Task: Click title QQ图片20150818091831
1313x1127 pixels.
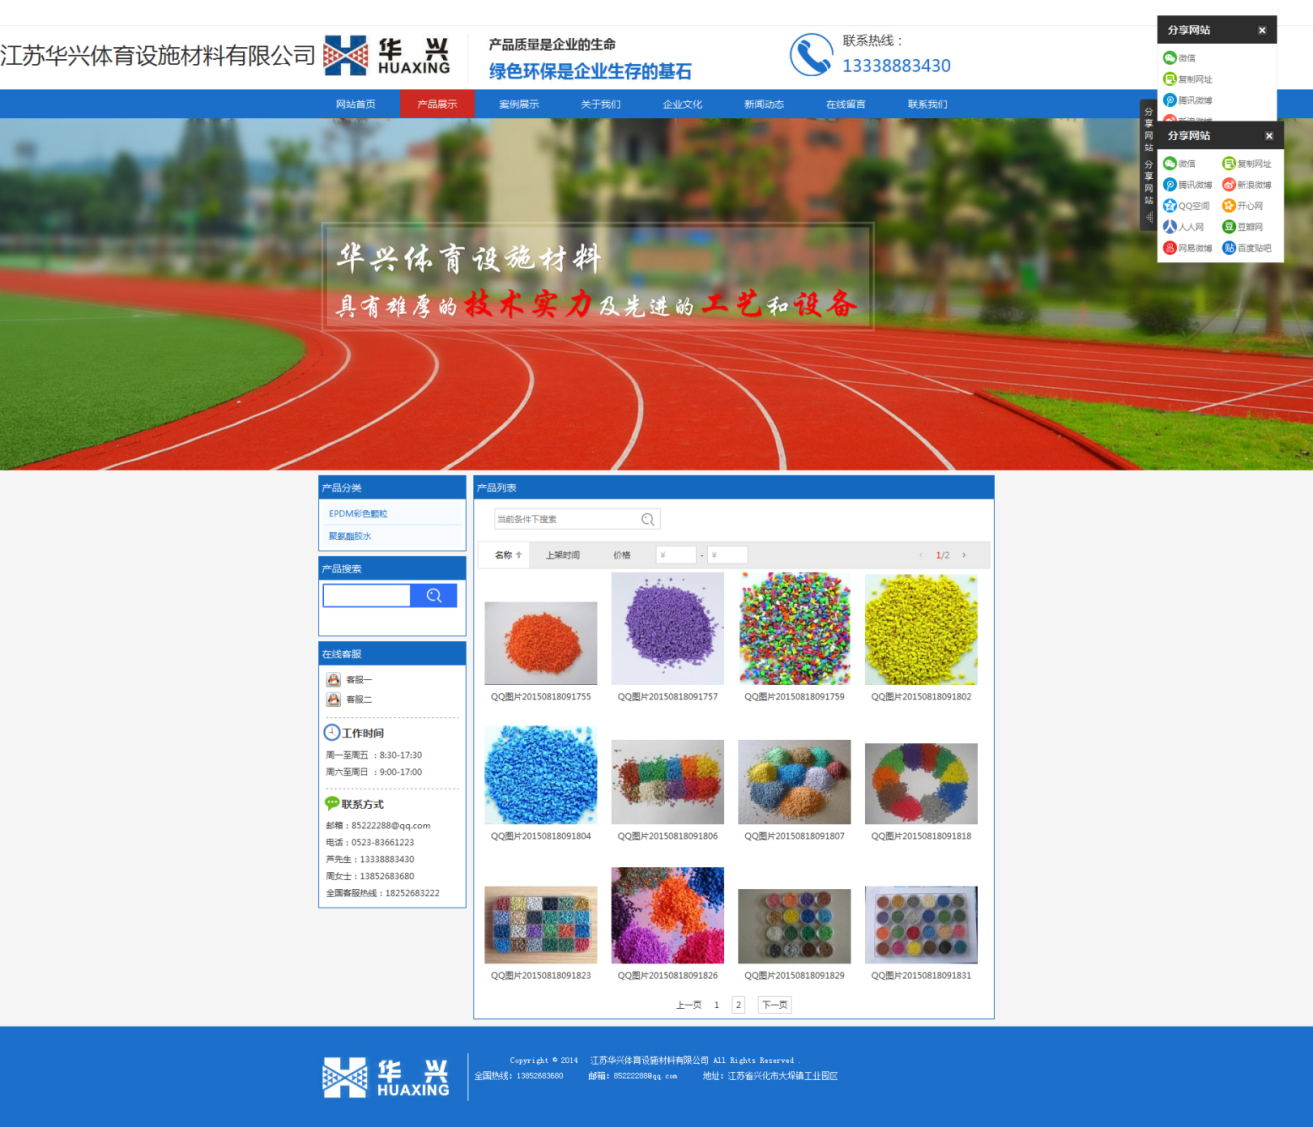Action: tap(921, 975)
